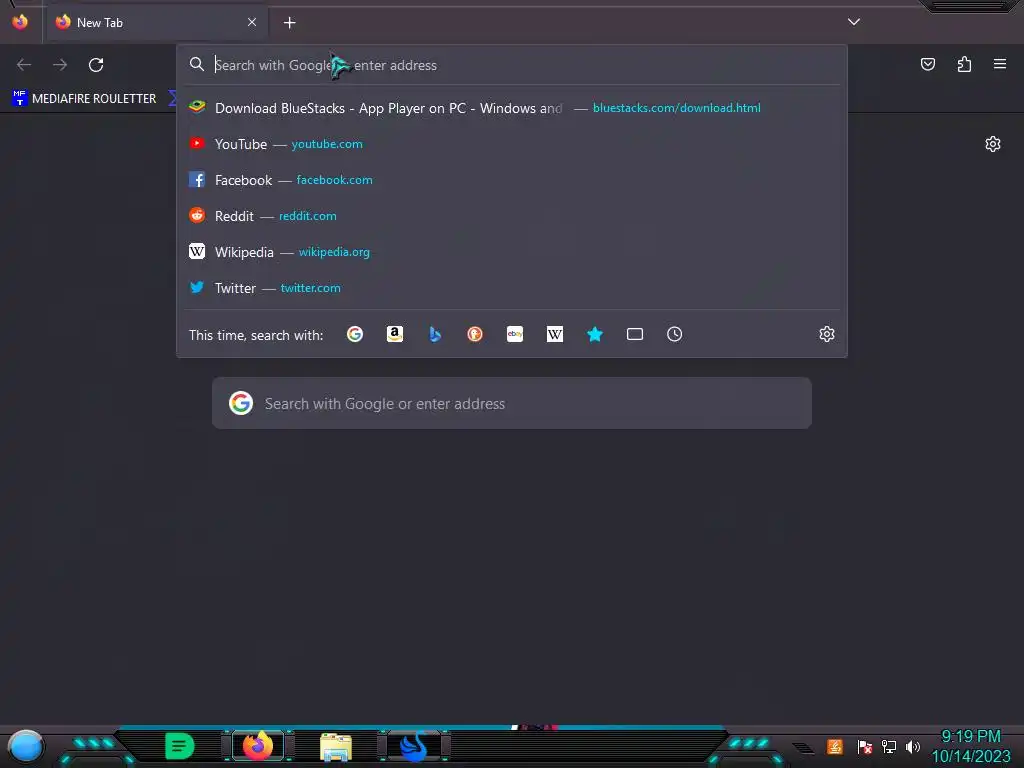
Task: Search this time with DuckDuckGo icon
Action: pos(475,334)
